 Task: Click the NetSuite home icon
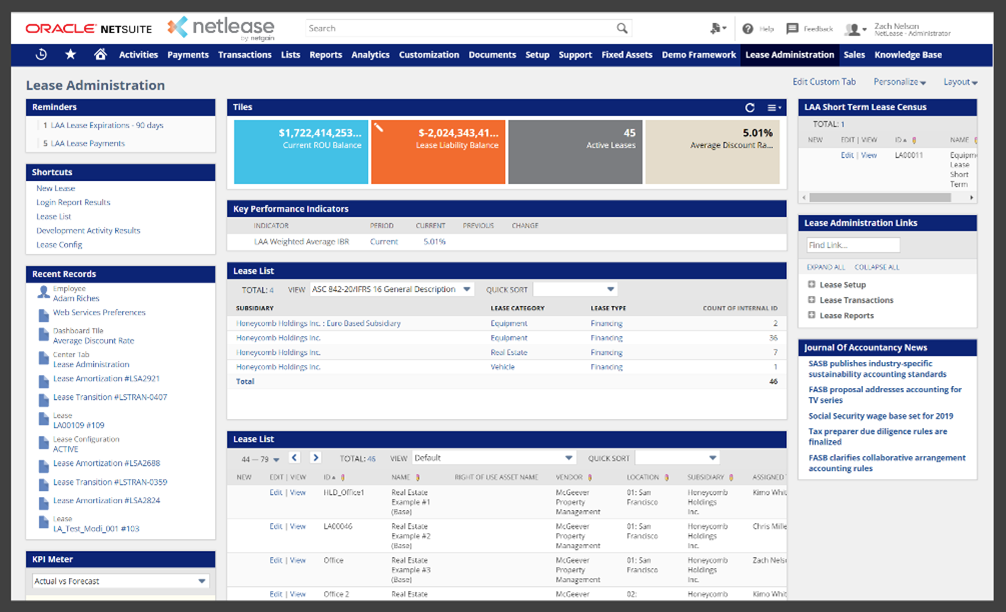101,55
